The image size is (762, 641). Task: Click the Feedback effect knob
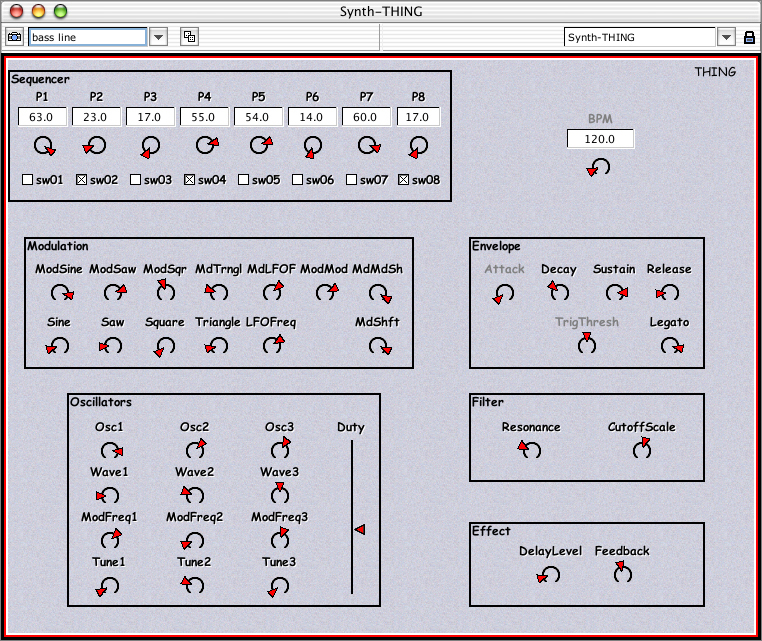click(x=622, y=572)
